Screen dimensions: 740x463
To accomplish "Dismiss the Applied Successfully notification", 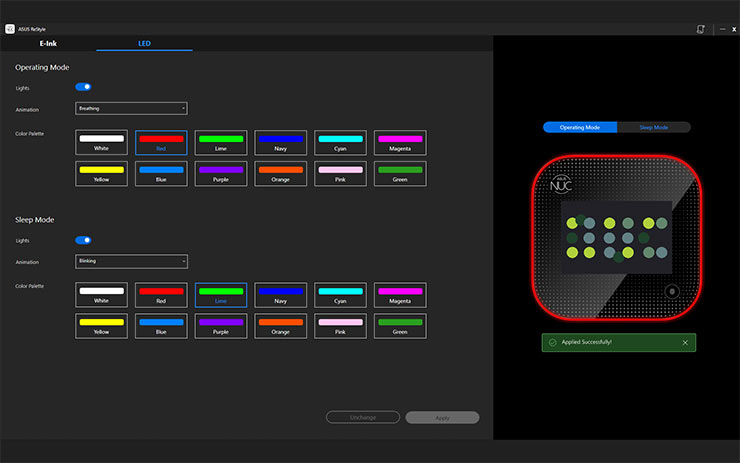I will (x=685, y=342).
